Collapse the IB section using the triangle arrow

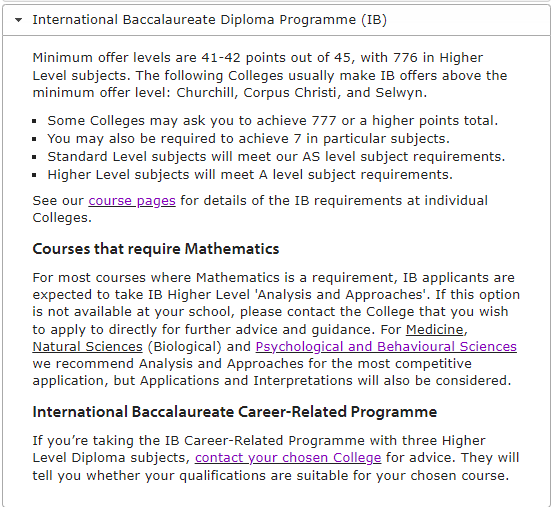(18, 20)
